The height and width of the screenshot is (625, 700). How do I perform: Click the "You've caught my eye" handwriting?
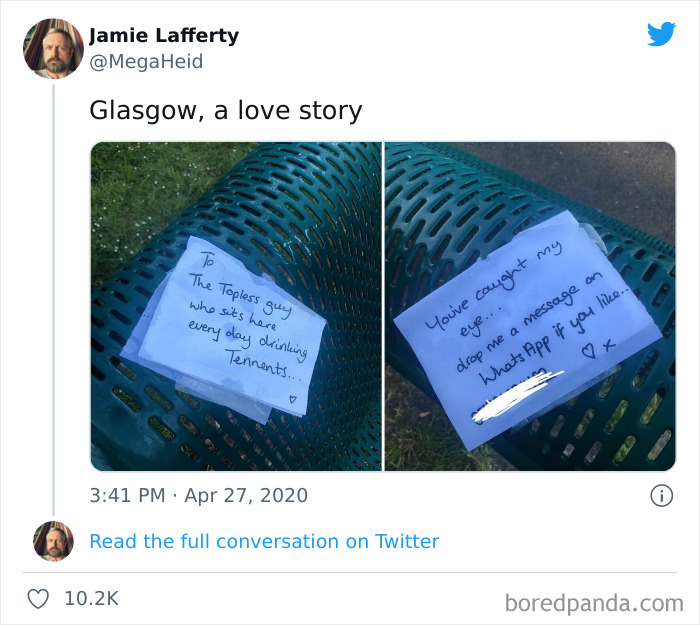point(493,290)
